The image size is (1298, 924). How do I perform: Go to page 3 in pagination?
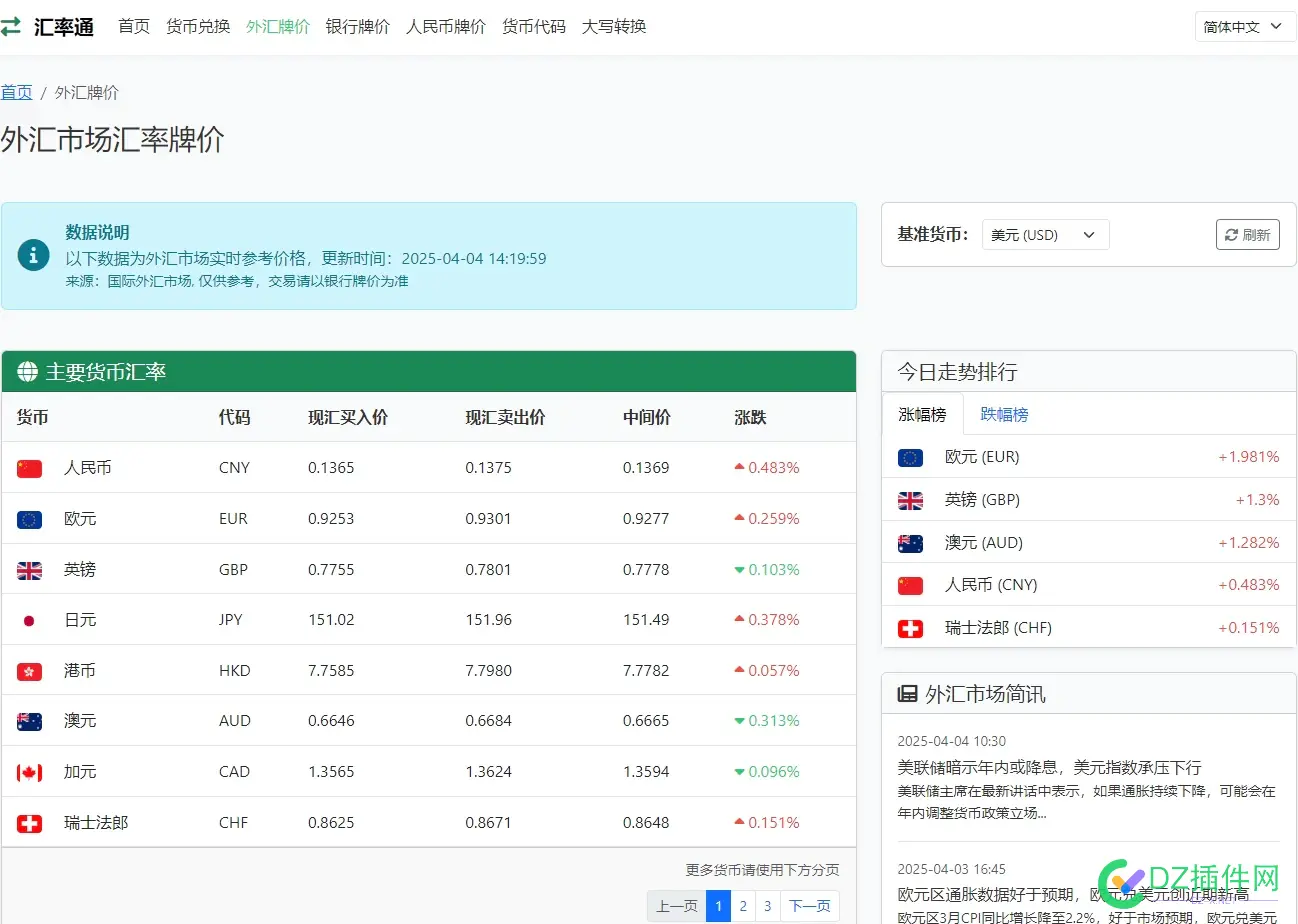click(x=767, y=905)
